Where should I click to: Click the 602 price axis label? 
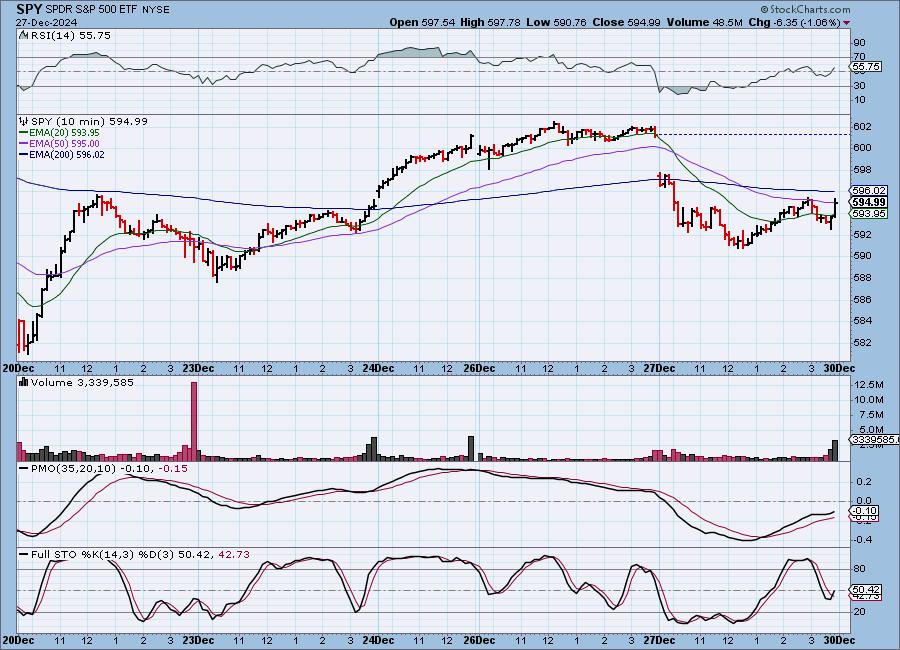click(x=863, y=127)
